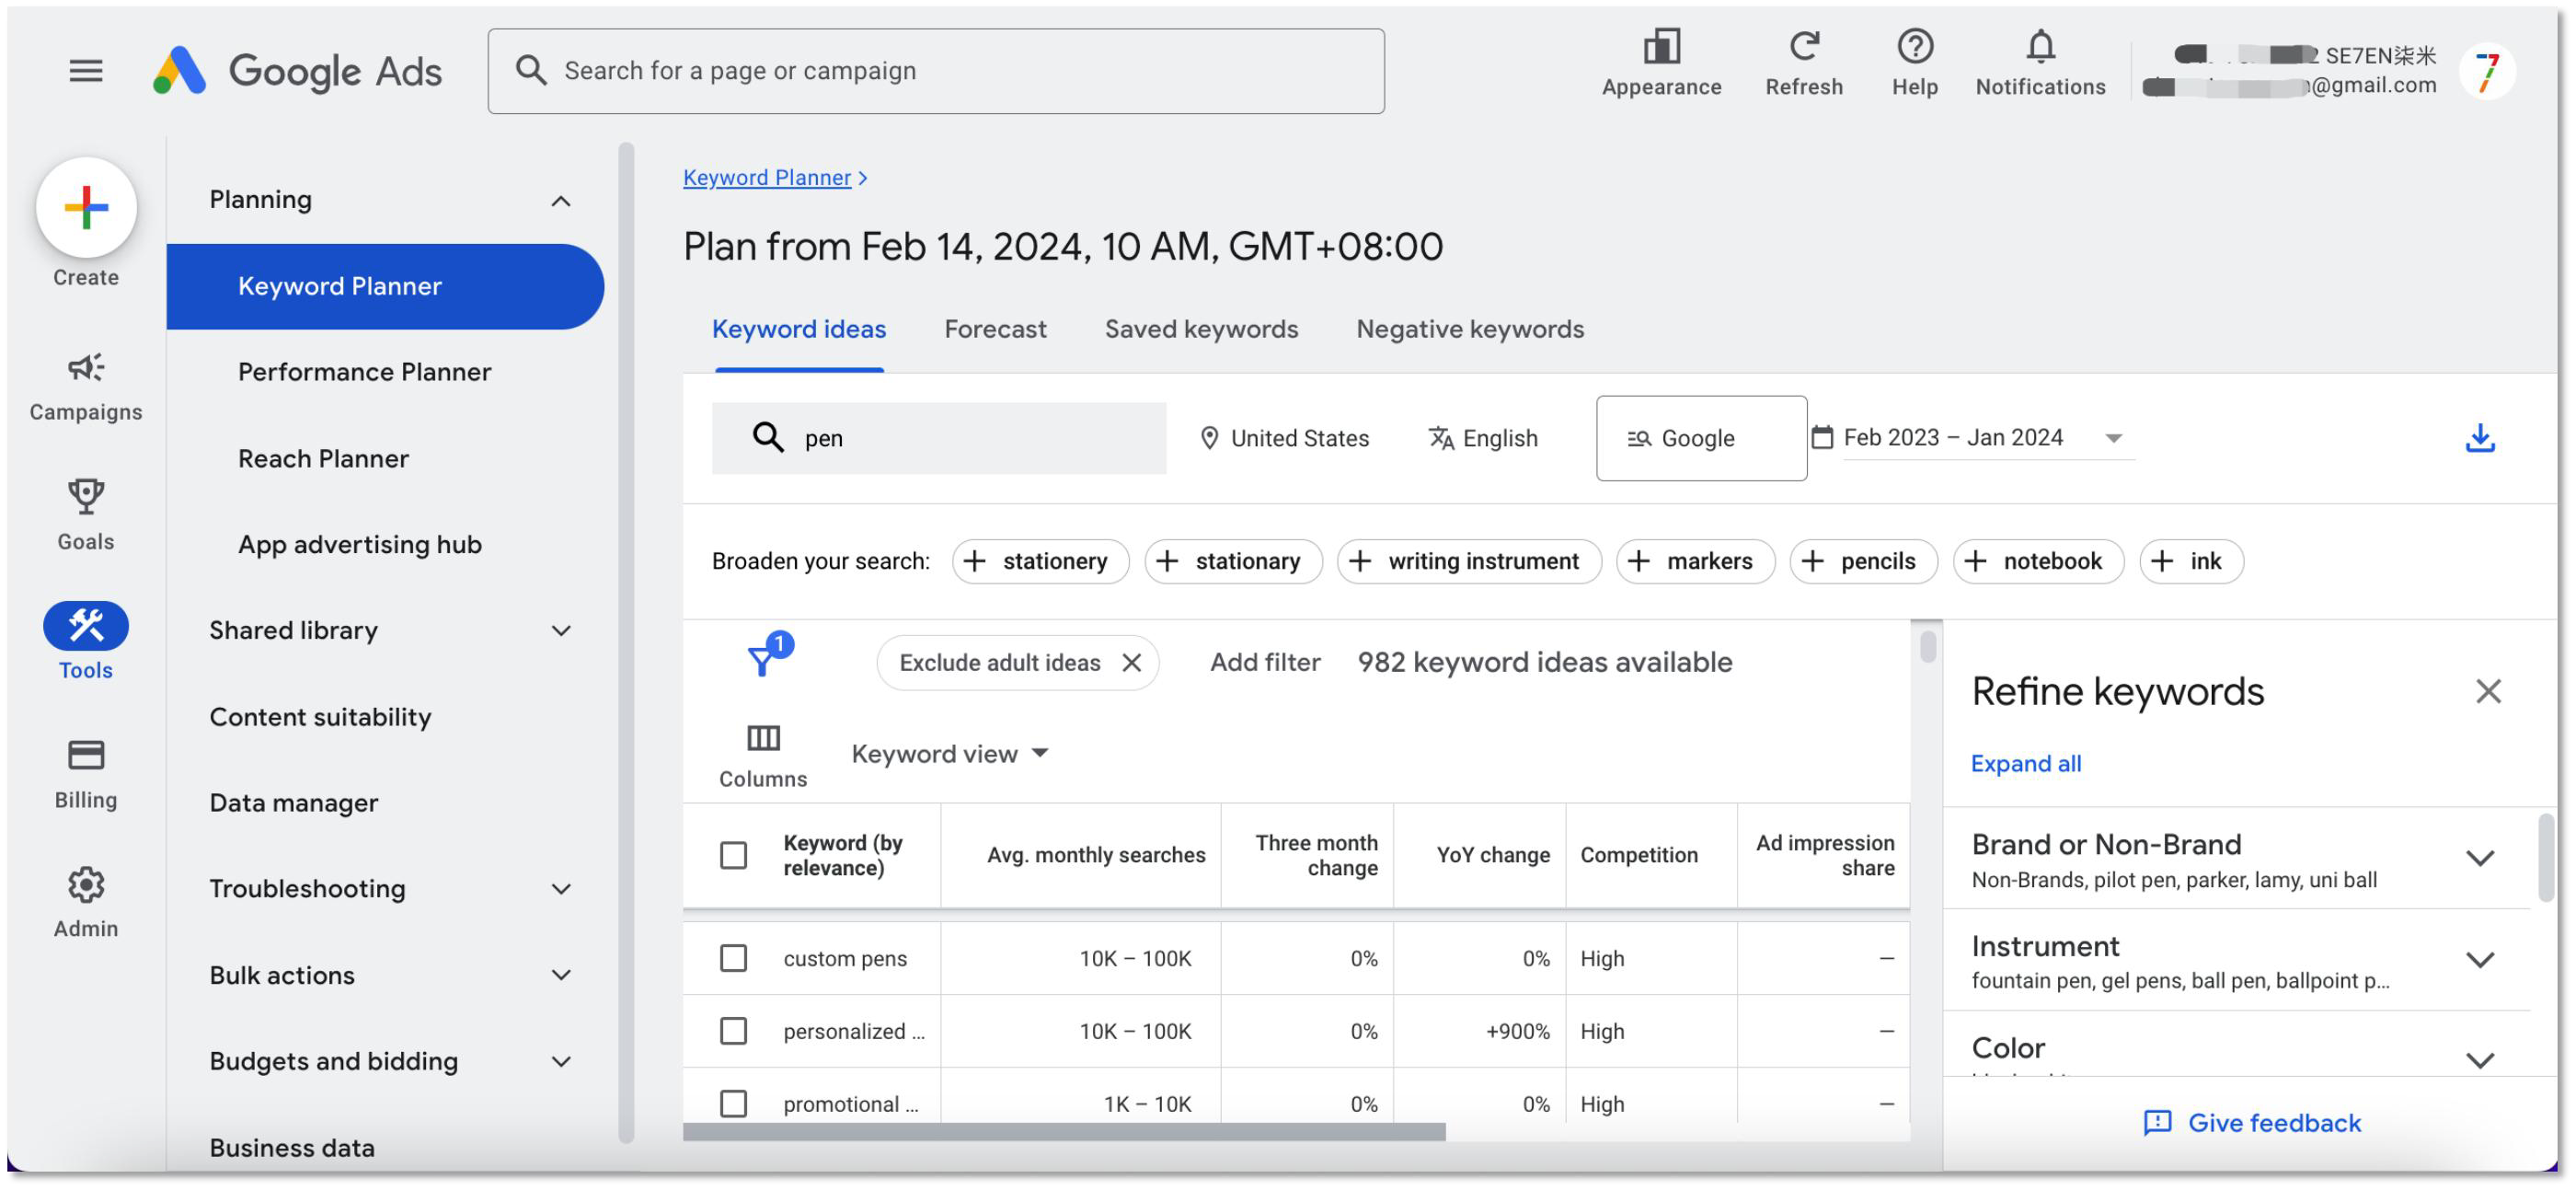Click Give feedback link
This screenshot has height=1190, width=2576.
(2251, 1124)
